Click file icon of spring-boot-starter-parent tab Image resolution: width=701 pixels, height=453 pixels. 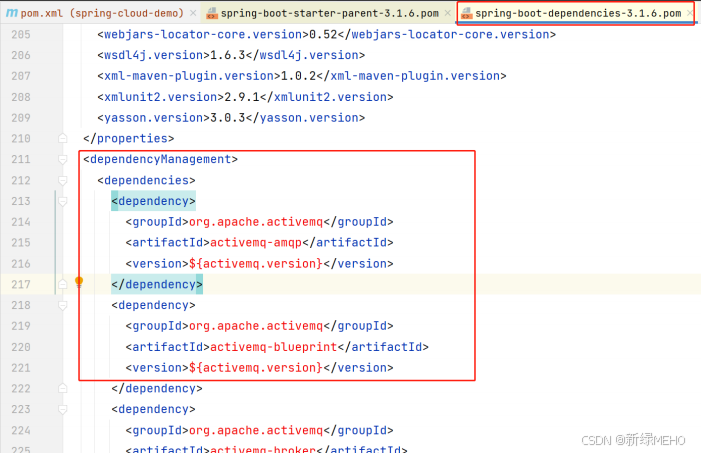(212, 13)
